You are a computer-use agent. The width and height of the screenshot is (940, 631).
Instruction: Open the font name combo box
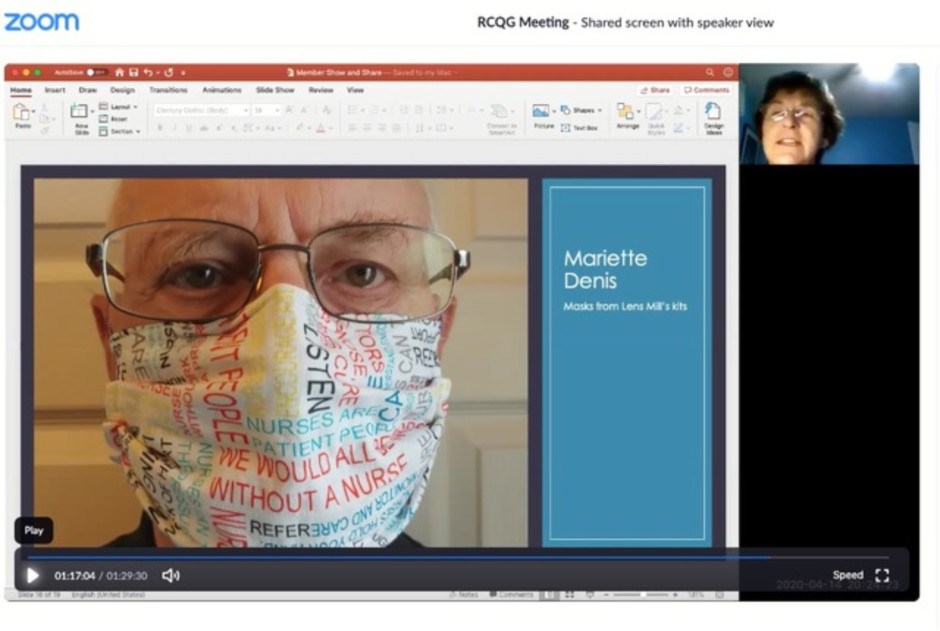tap(201, 110)
